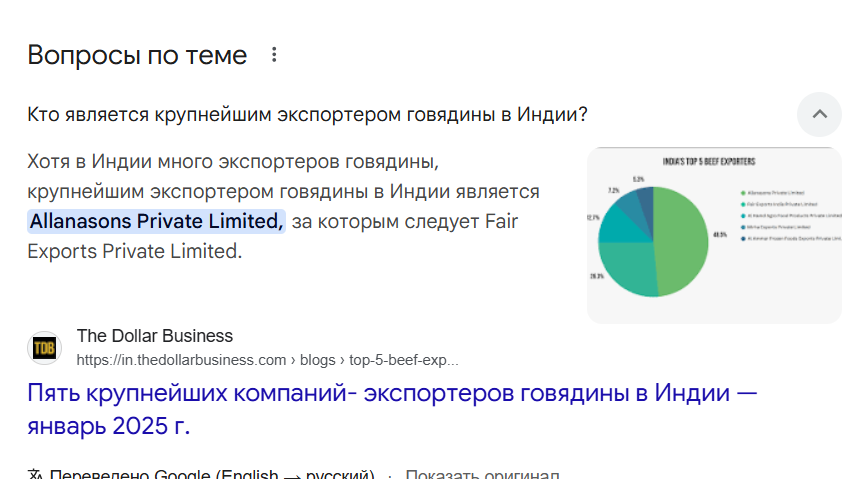The height and width of the screenshot is (479, 868).
Task: Click the Переведено Google label
Action: pos(212,474)
